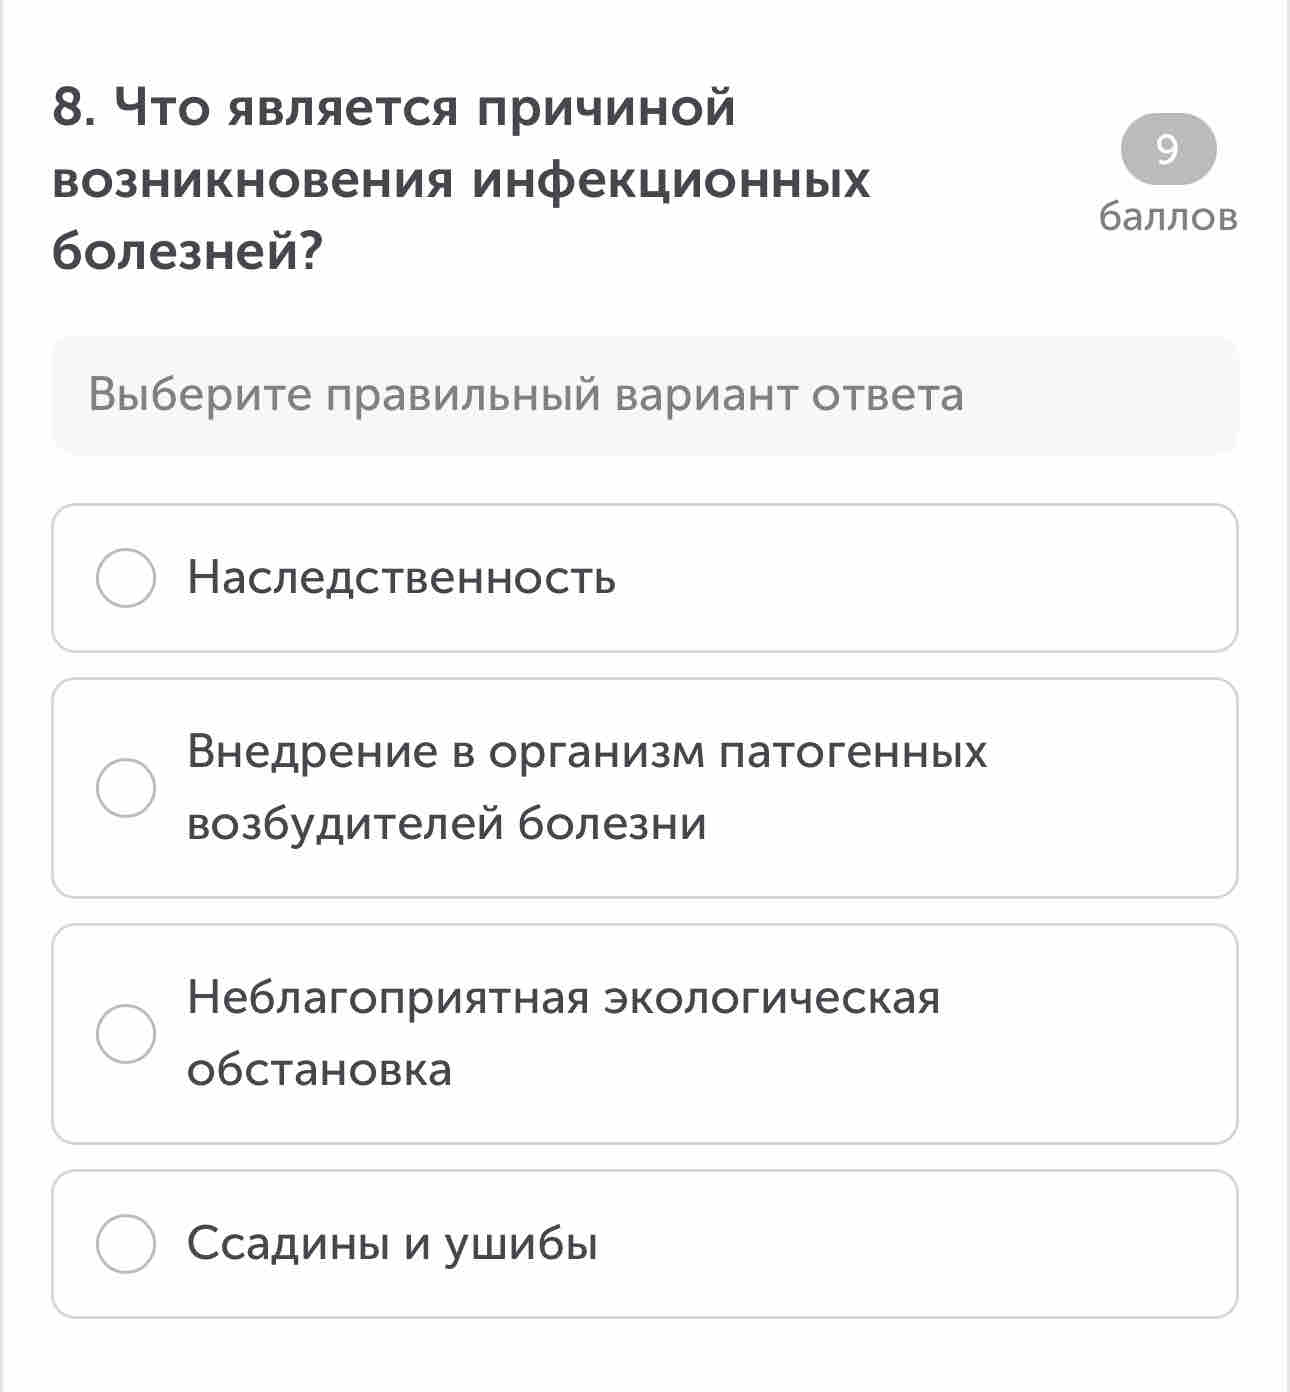
Task: Select the Ссадины и ушибы radio button
Action: (126, 1244)
